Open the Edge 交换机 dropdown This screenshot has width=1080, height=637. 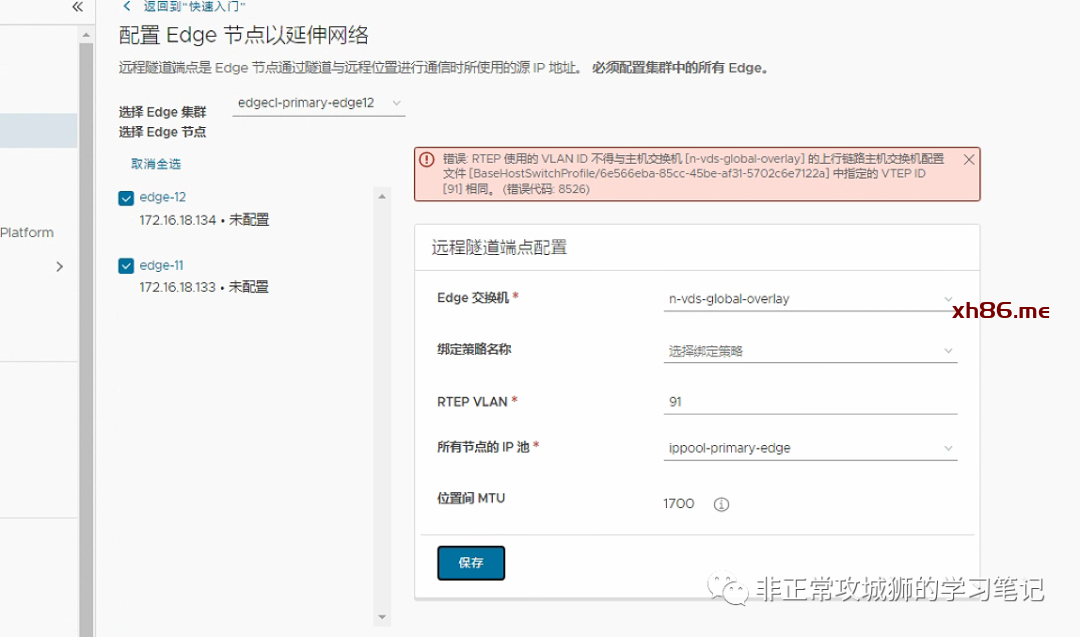point(810,299)
